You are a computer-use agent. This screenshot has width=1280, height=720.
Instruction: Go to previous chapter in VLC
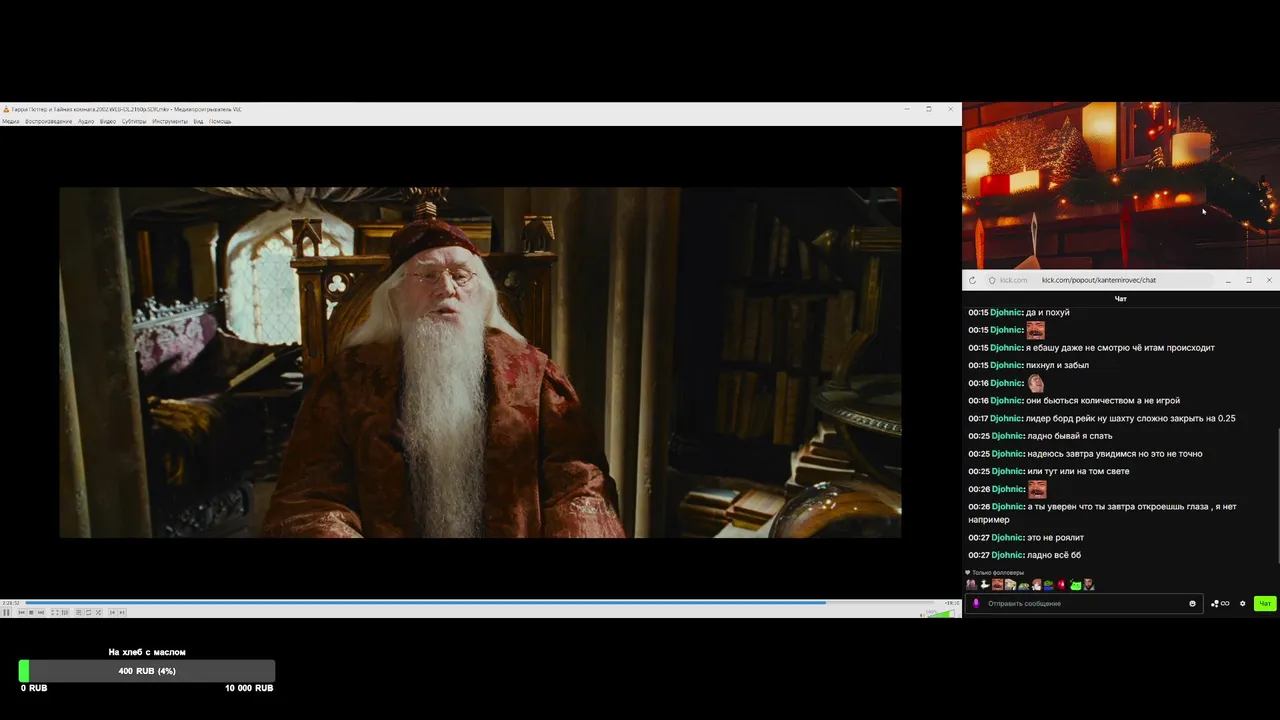tap(112, 612)
